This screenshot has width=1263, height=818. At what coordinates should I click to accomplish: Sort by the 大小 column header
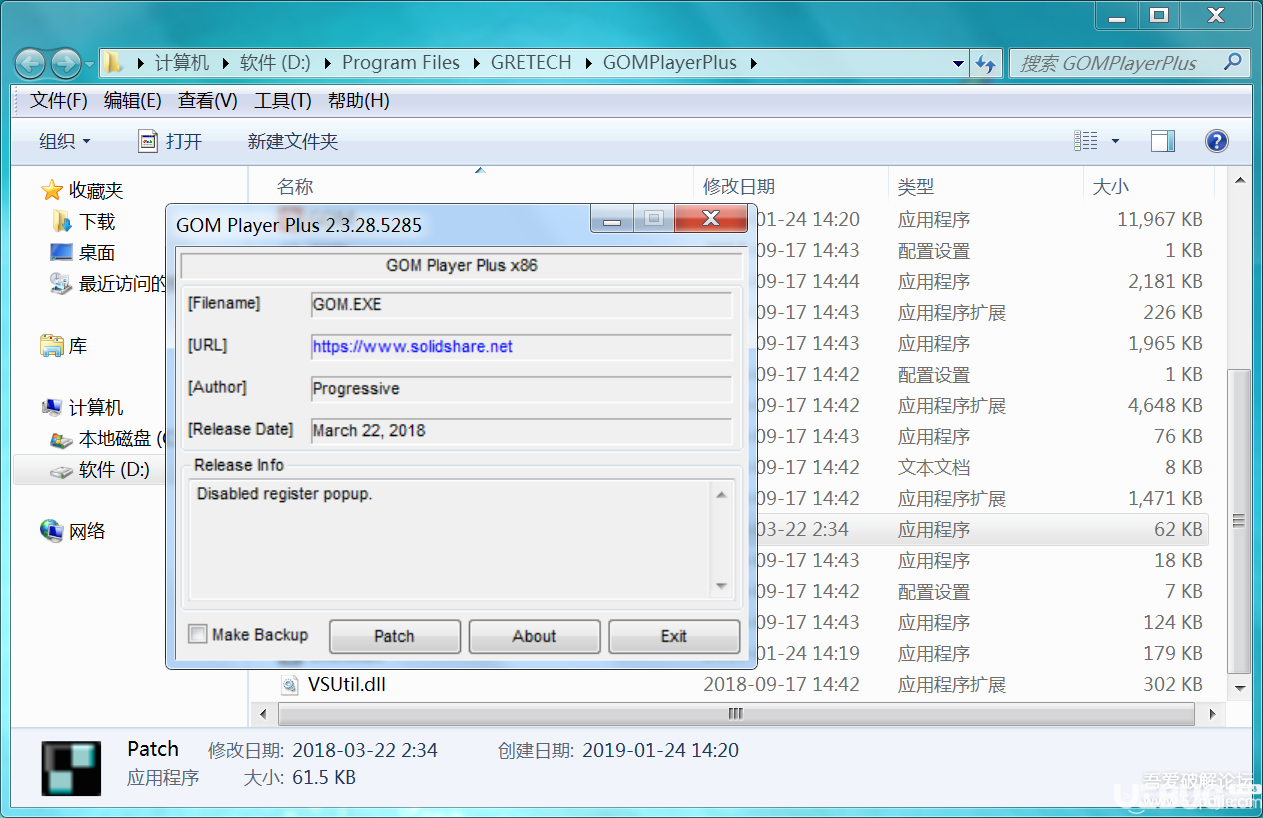[1110, 187]
